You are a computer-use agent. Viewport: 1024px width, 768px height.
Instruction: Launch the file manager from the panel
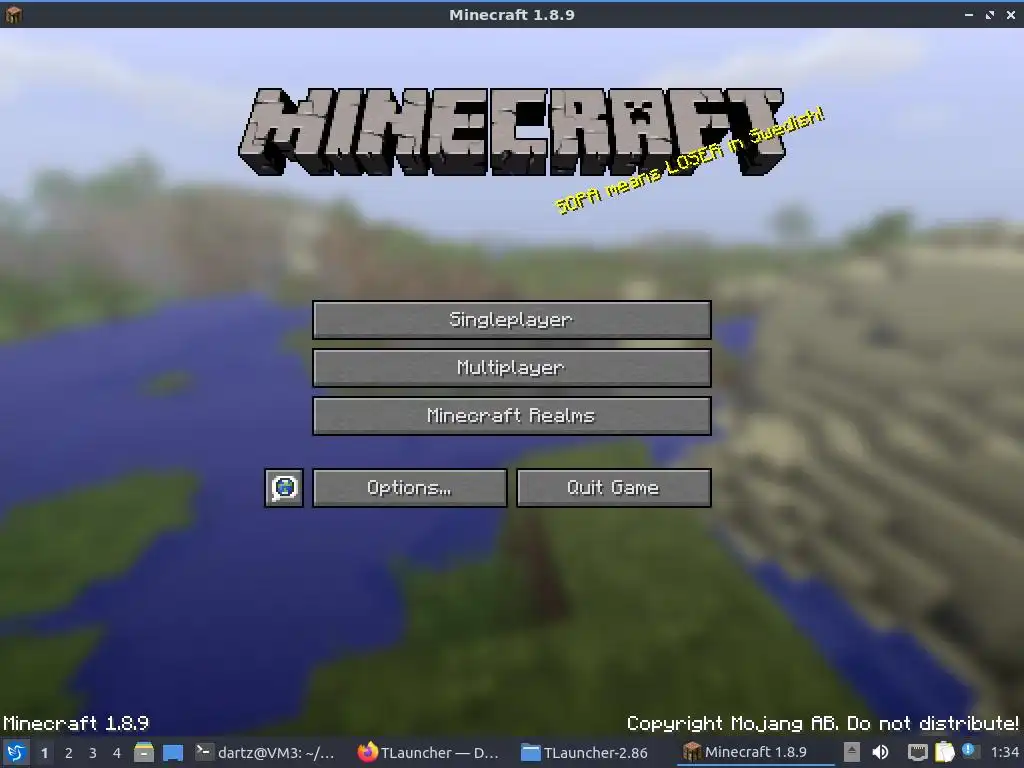coord(144,752)
